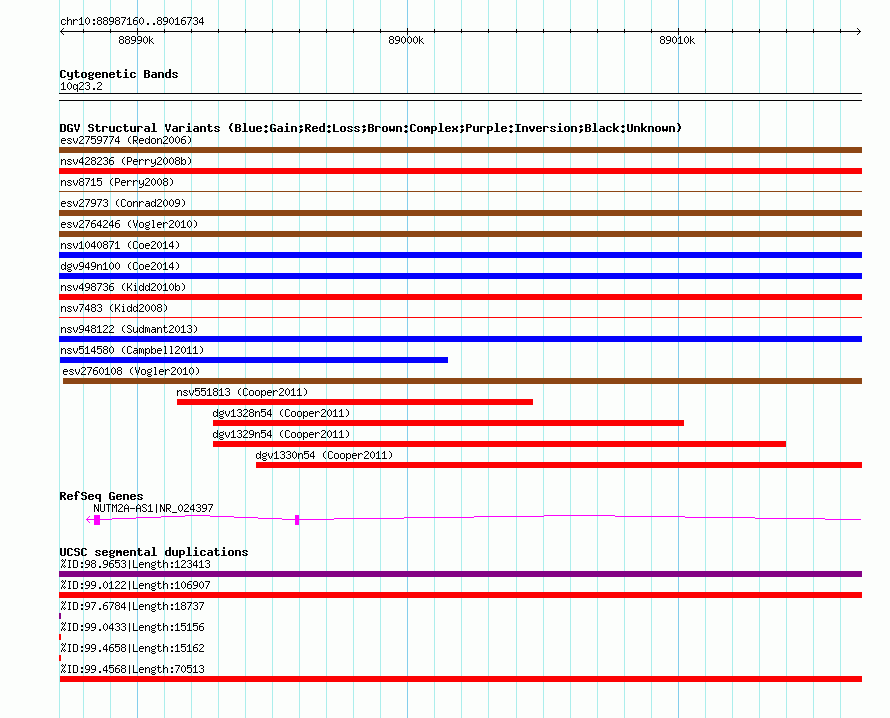Click the 89010k ruler tick label
Screen dimensions: 890x718
pos(677,40)
